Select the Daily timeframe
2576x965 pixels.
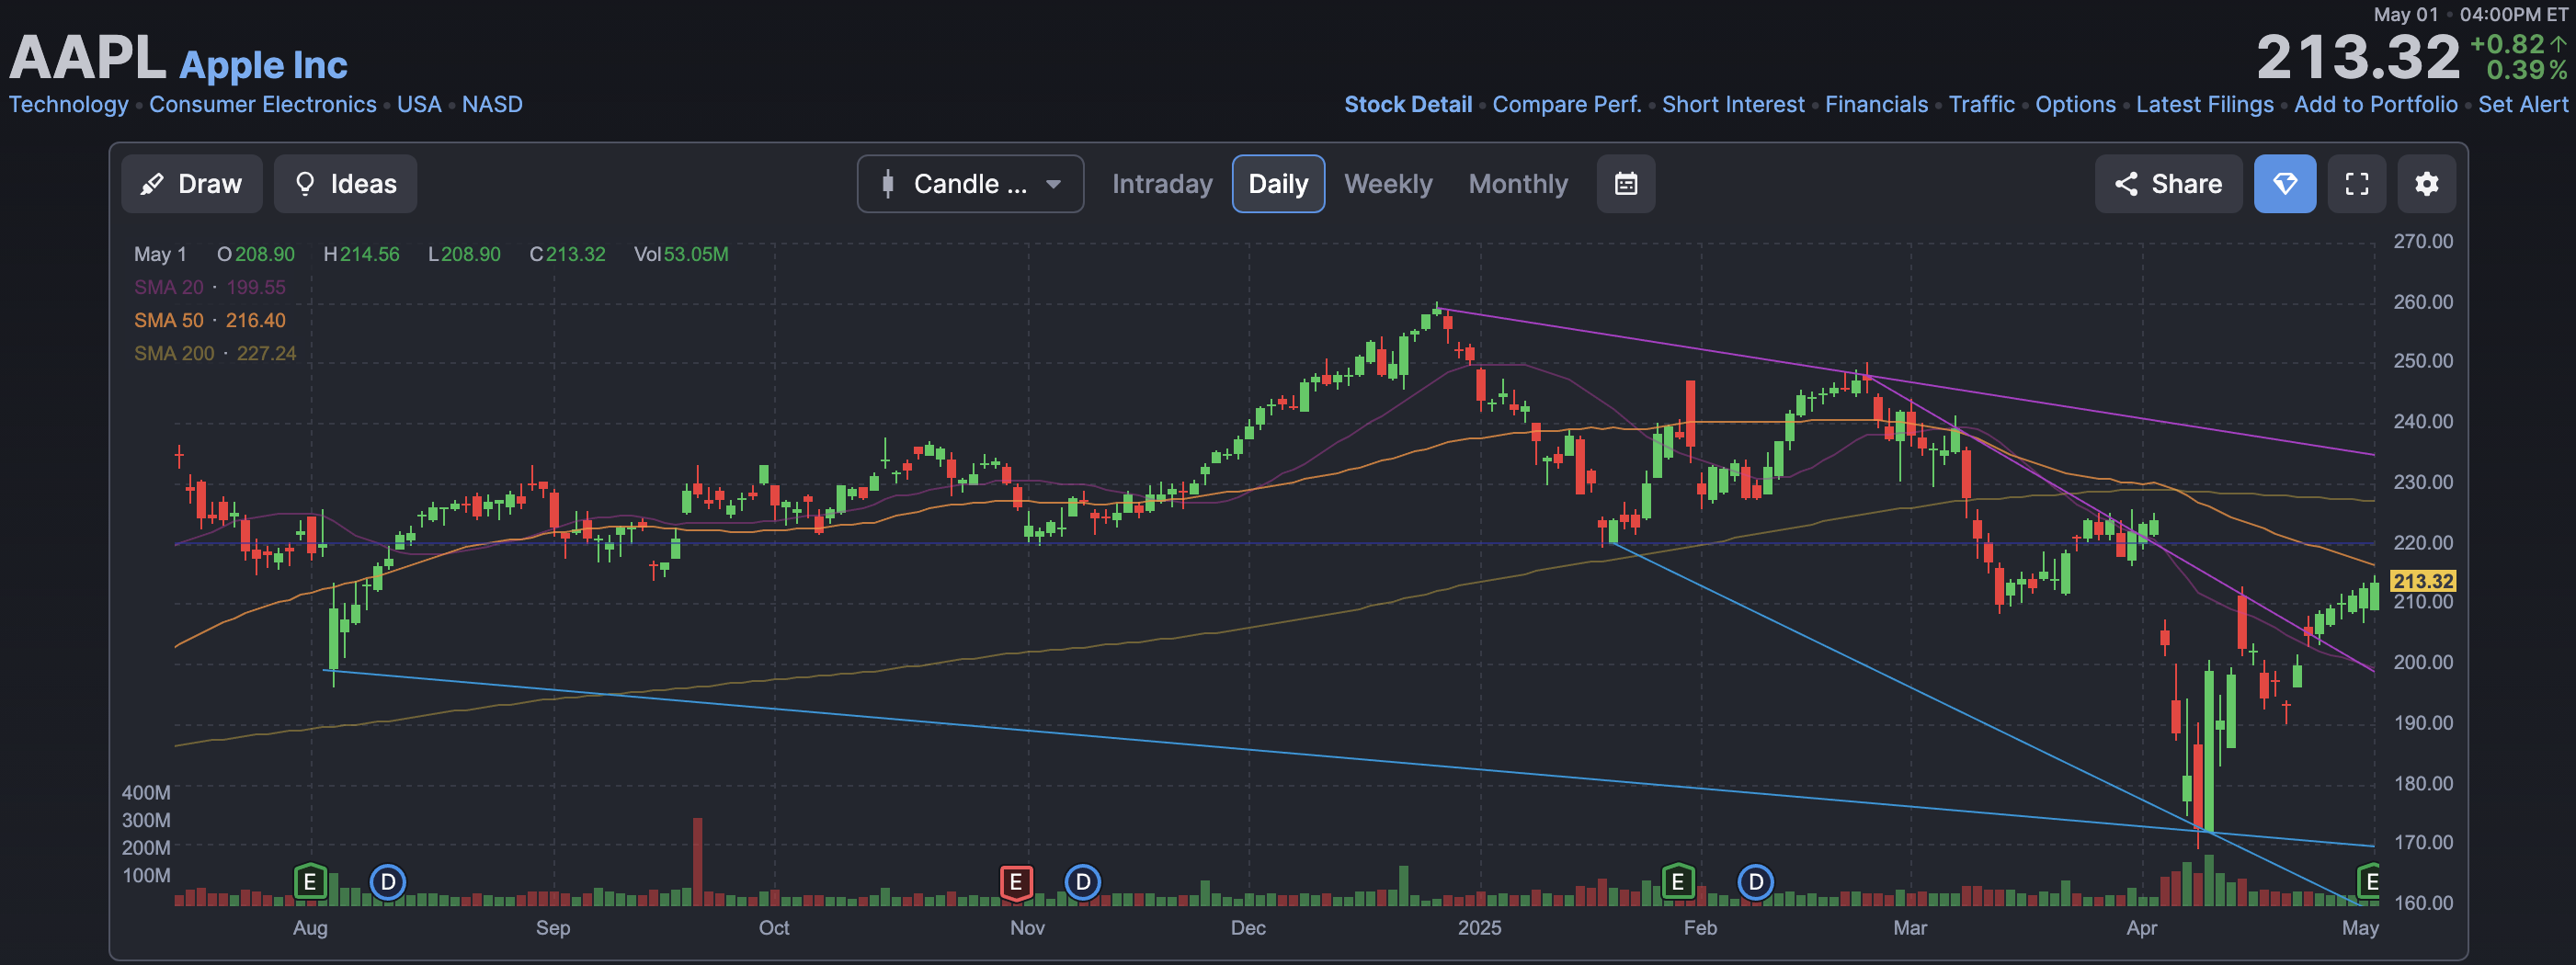(1278, 184)
